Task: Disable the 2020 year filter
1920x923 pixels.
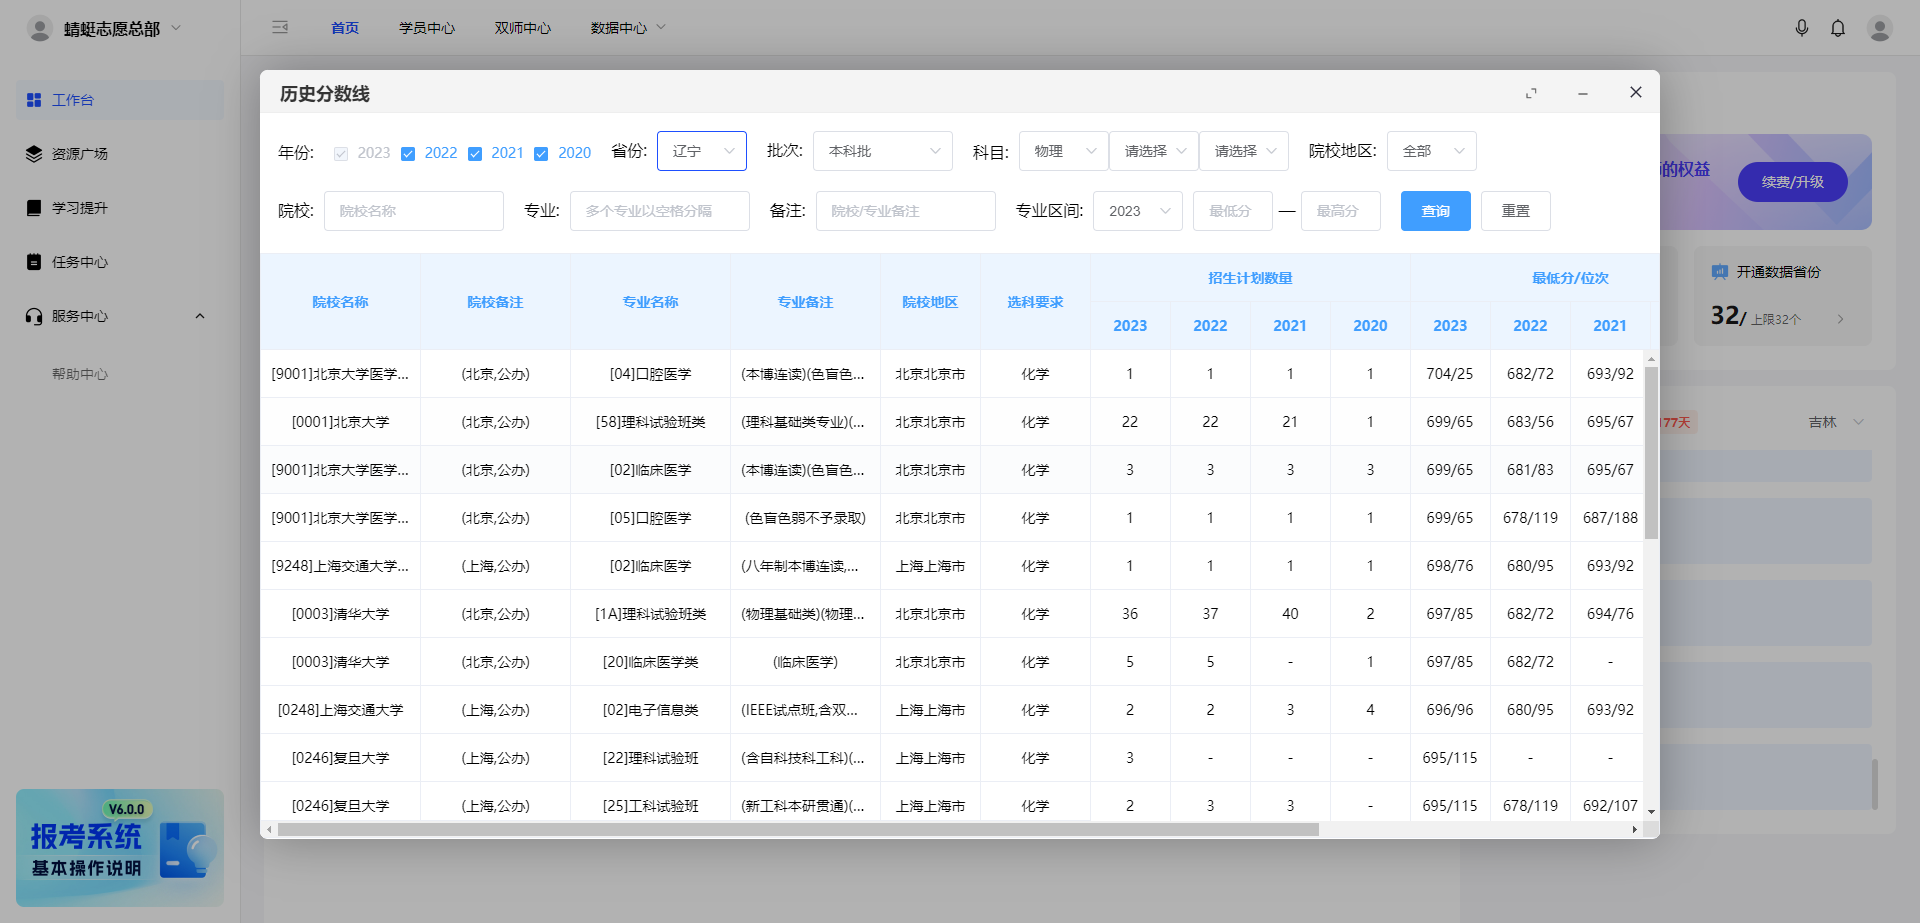Action: (x=542, y=153)
